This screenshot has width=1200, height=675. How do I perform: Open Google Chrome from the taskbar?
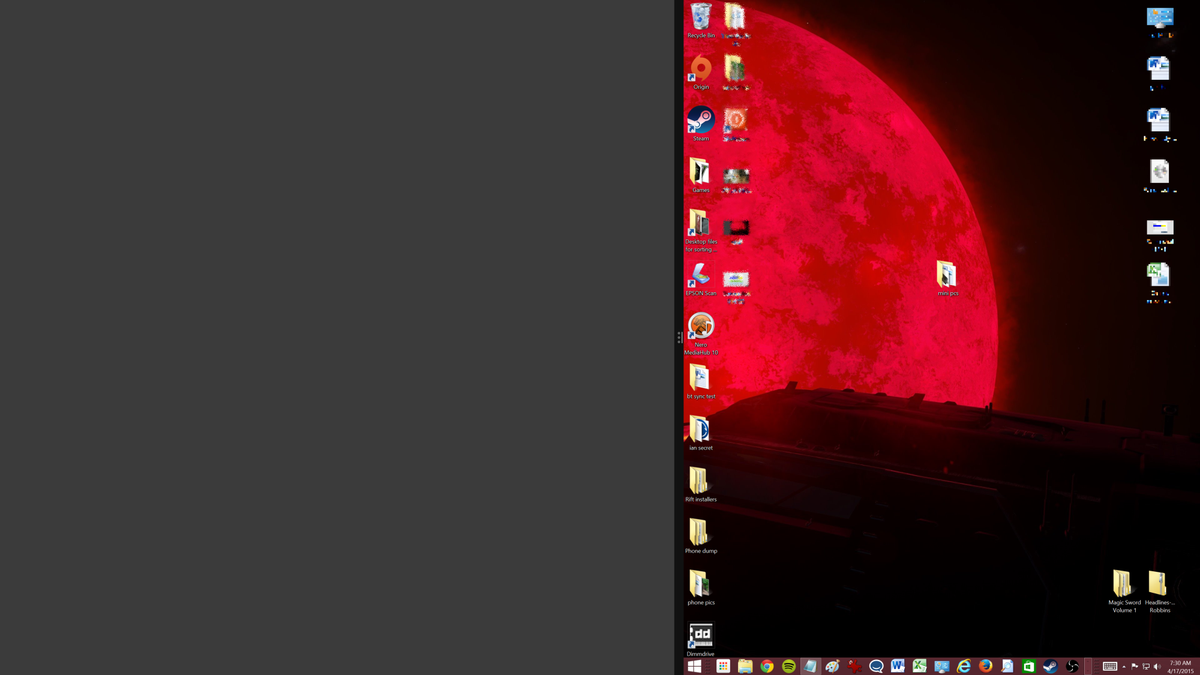pos(767,666)
